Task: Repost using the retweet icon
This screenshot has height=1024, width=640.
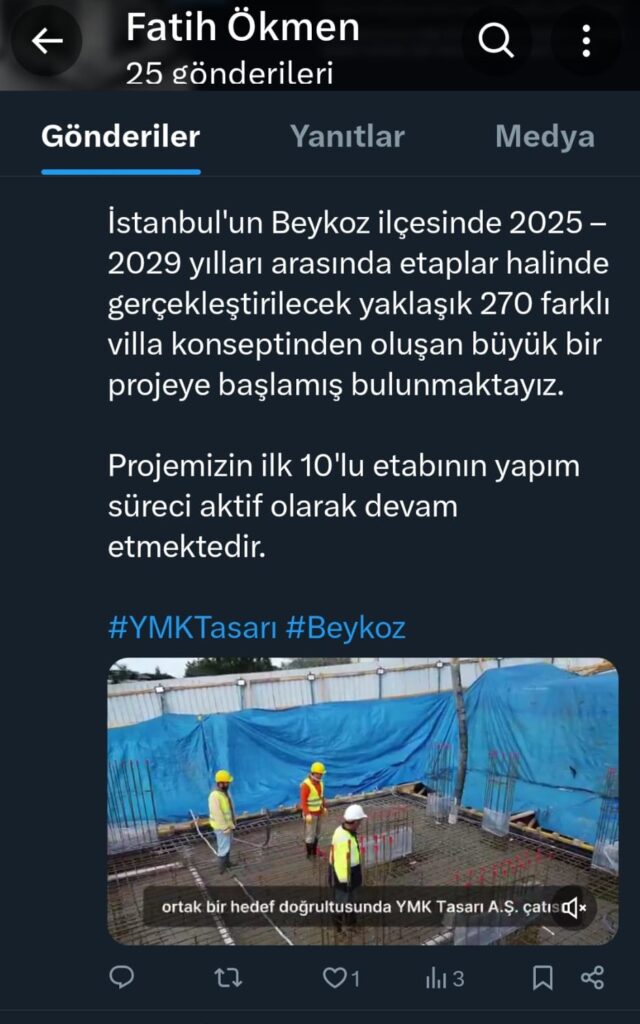Action: tap(228, 978)
